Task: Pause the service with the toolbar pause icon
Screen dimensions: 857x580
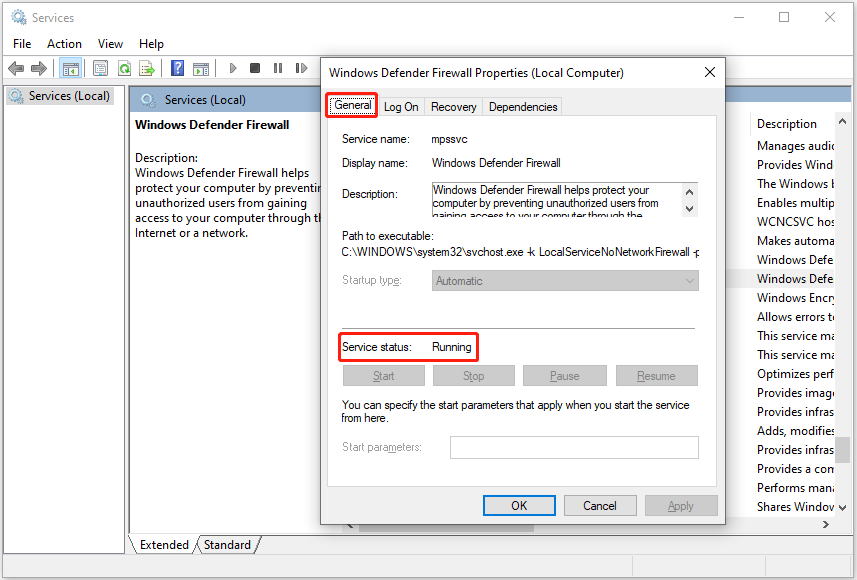Action: pos(278,68)
